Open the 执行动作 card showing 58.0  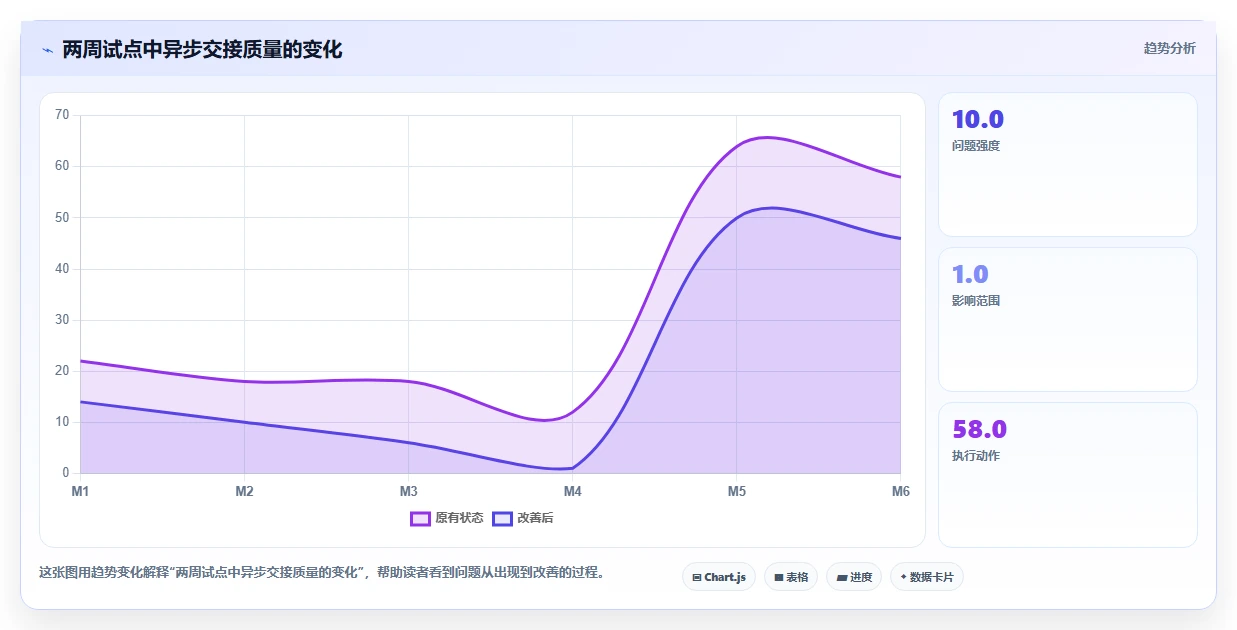click(1067, 475)
